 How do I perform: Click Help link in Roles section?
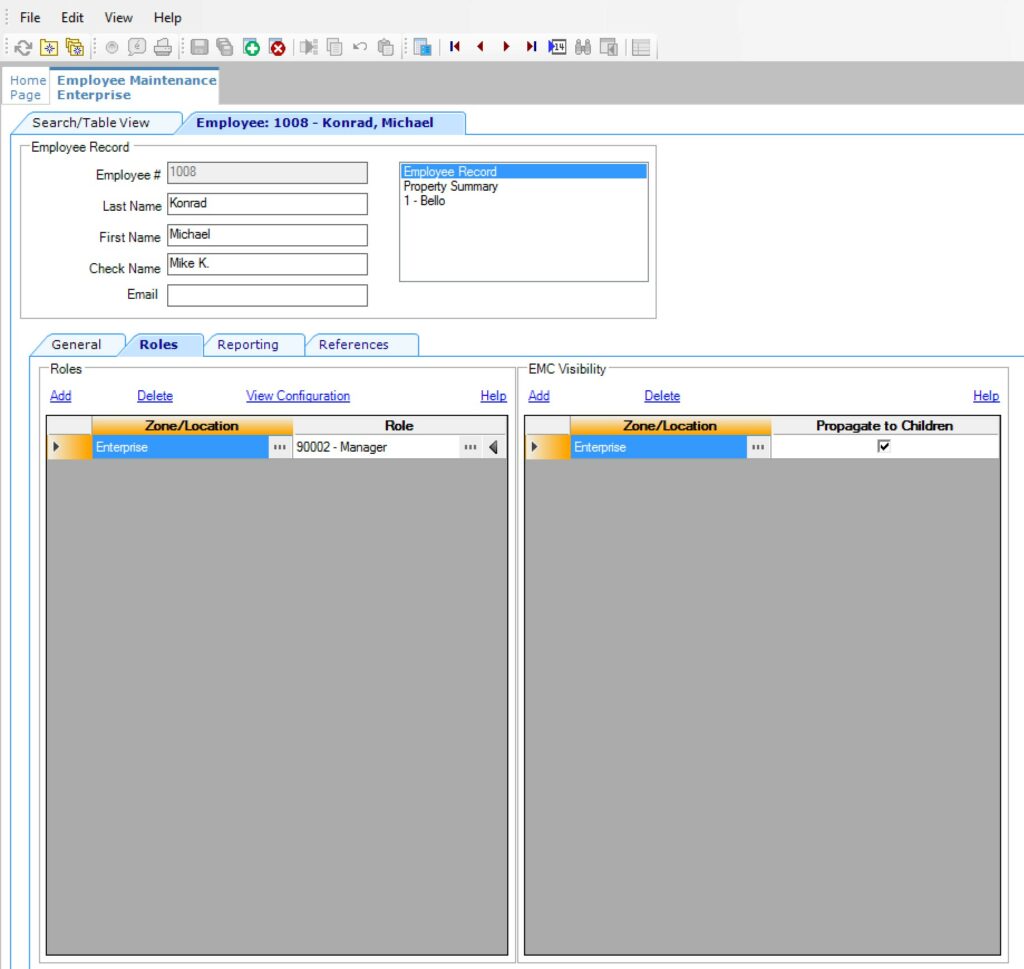tap(493, 396)
